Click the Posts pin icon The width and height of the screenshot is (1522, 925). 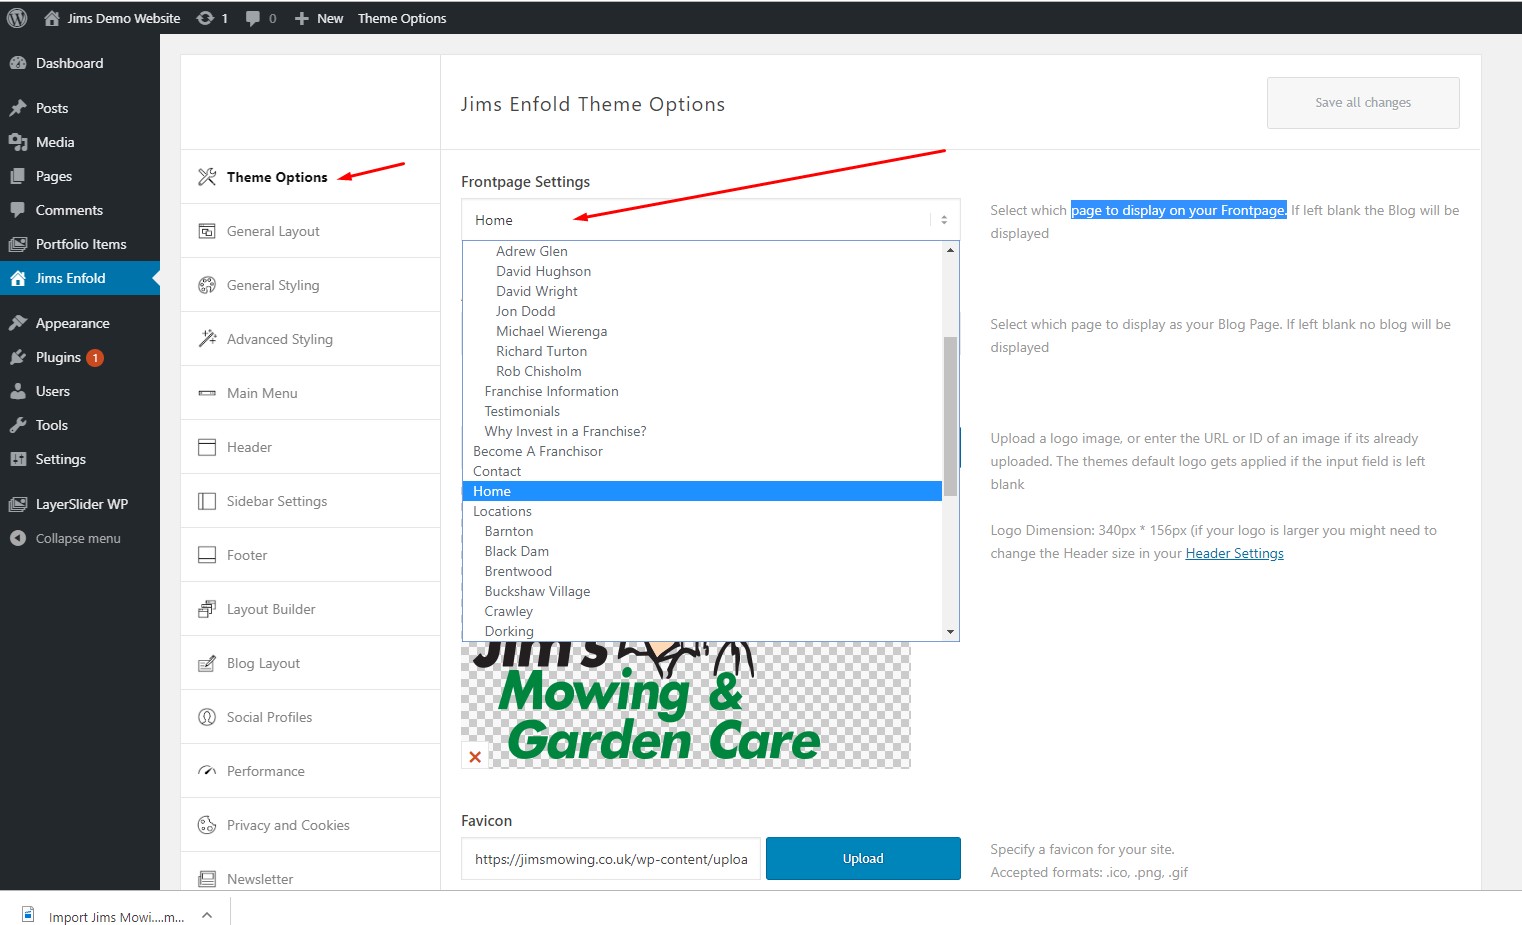coord(18,108)
